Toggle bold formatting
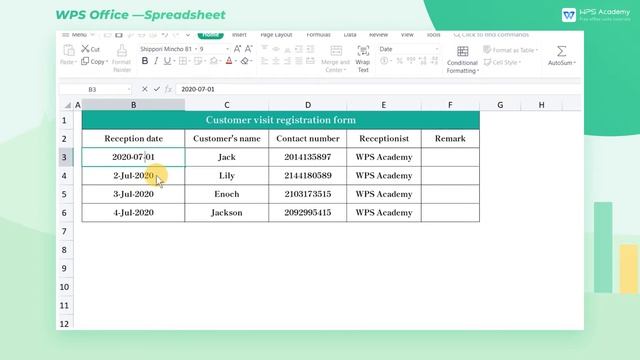The width and height of the screenshot is (640, 360). 144,61
